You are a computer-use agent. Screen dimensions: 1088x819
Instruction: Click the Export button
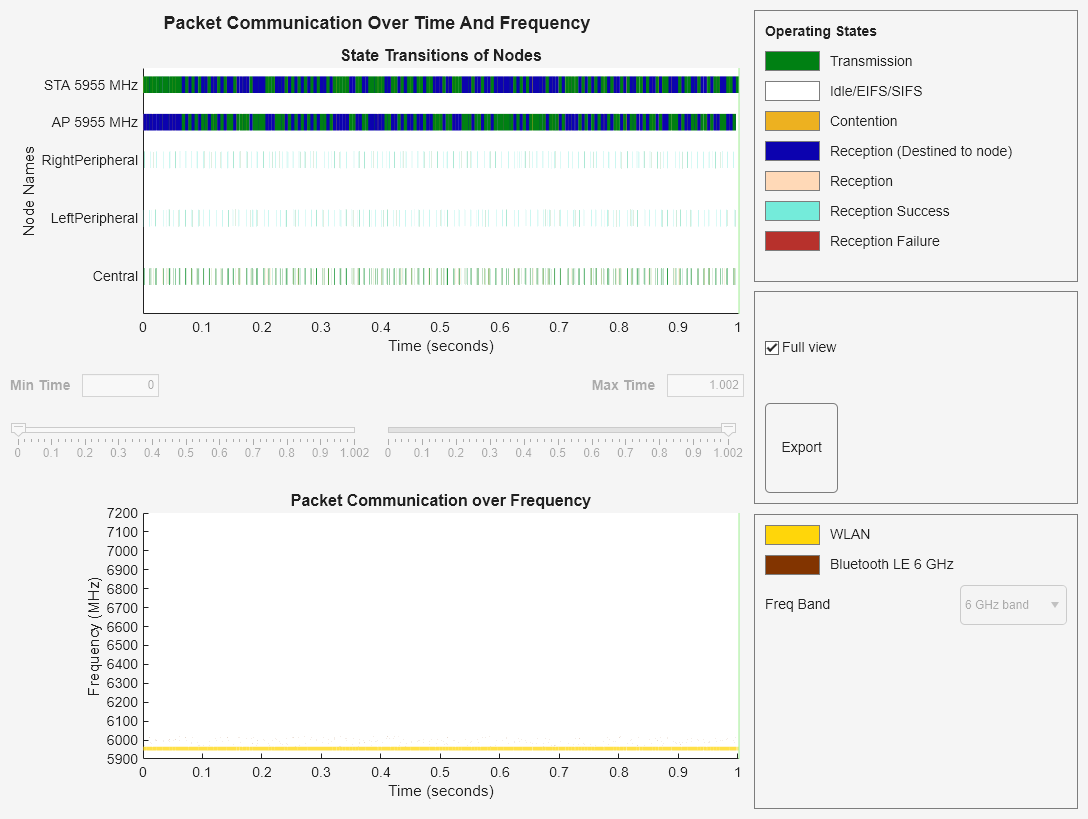[800, 447]
